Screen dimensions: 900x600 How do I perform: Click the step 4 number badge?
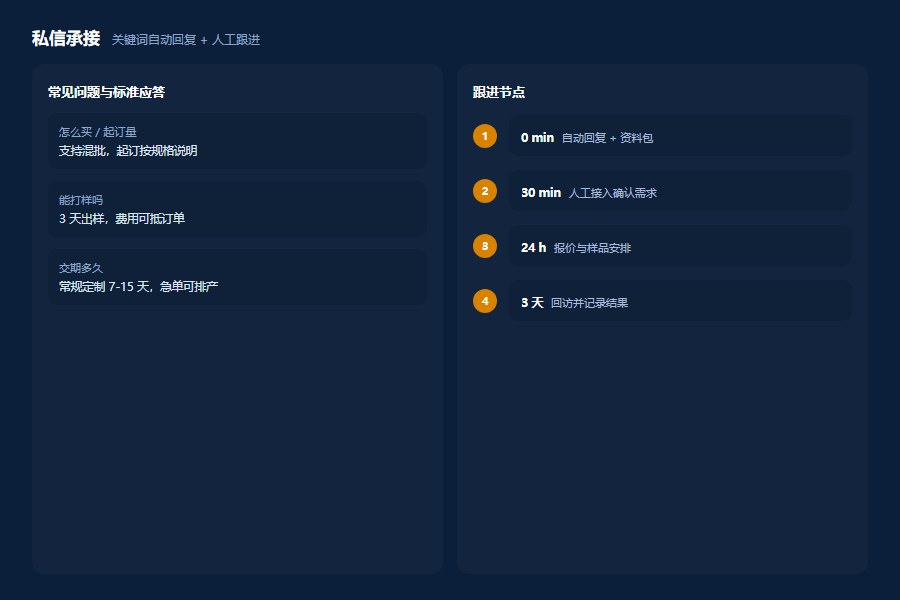coord(485,301)
